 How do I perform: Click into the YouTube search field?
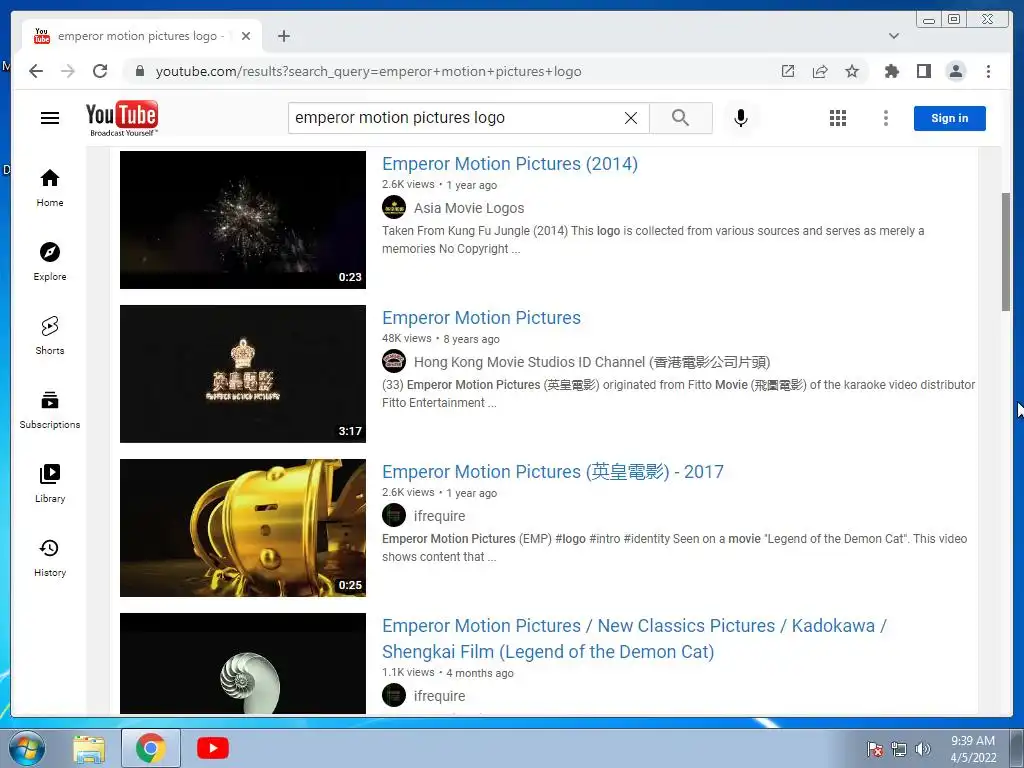tap(457, 118)
